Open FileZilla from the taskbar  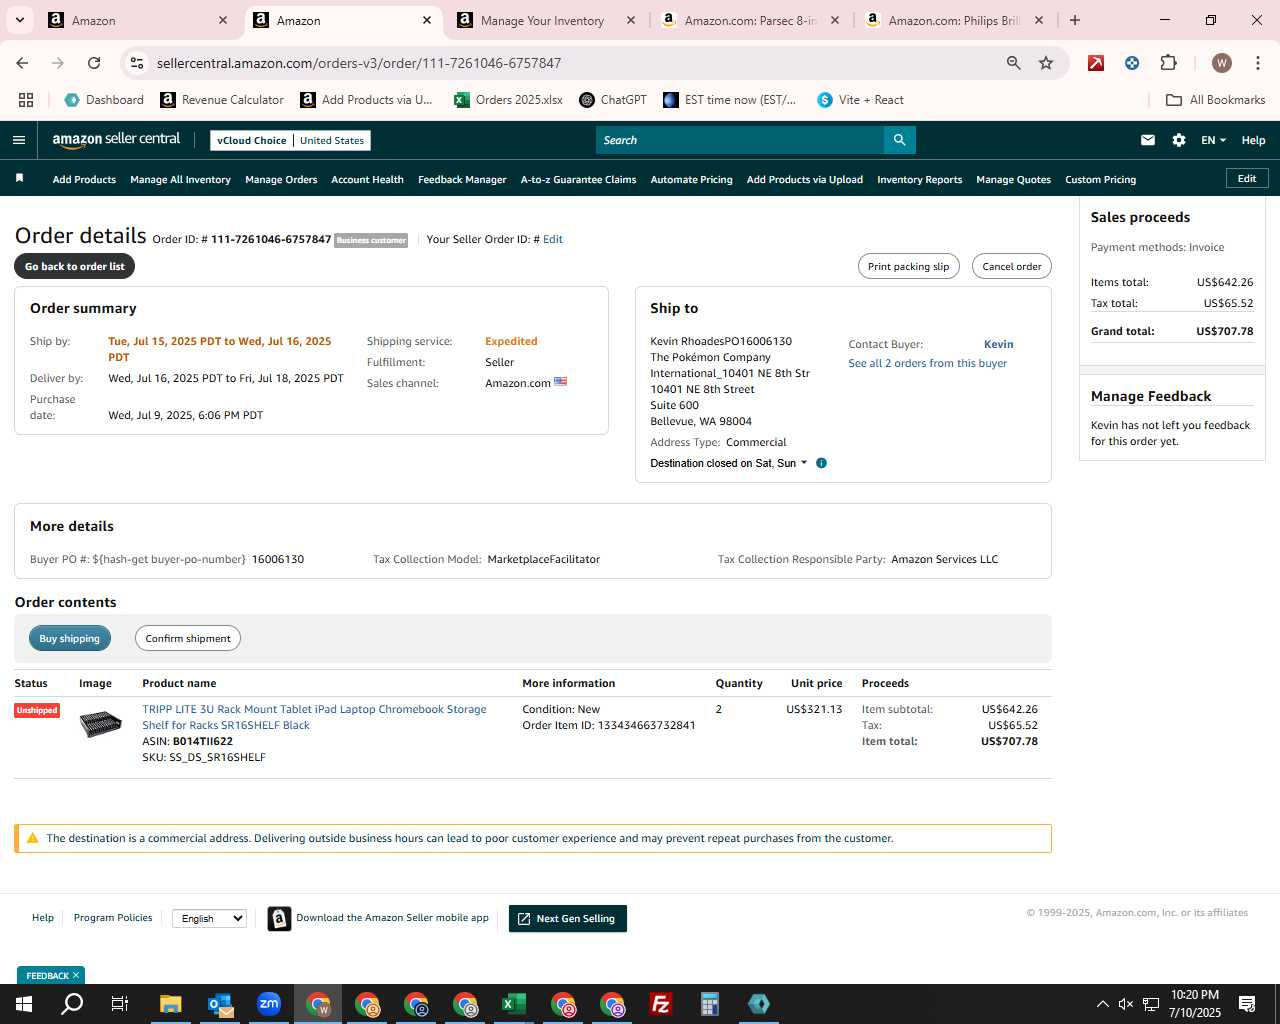tap(660, 1003)
